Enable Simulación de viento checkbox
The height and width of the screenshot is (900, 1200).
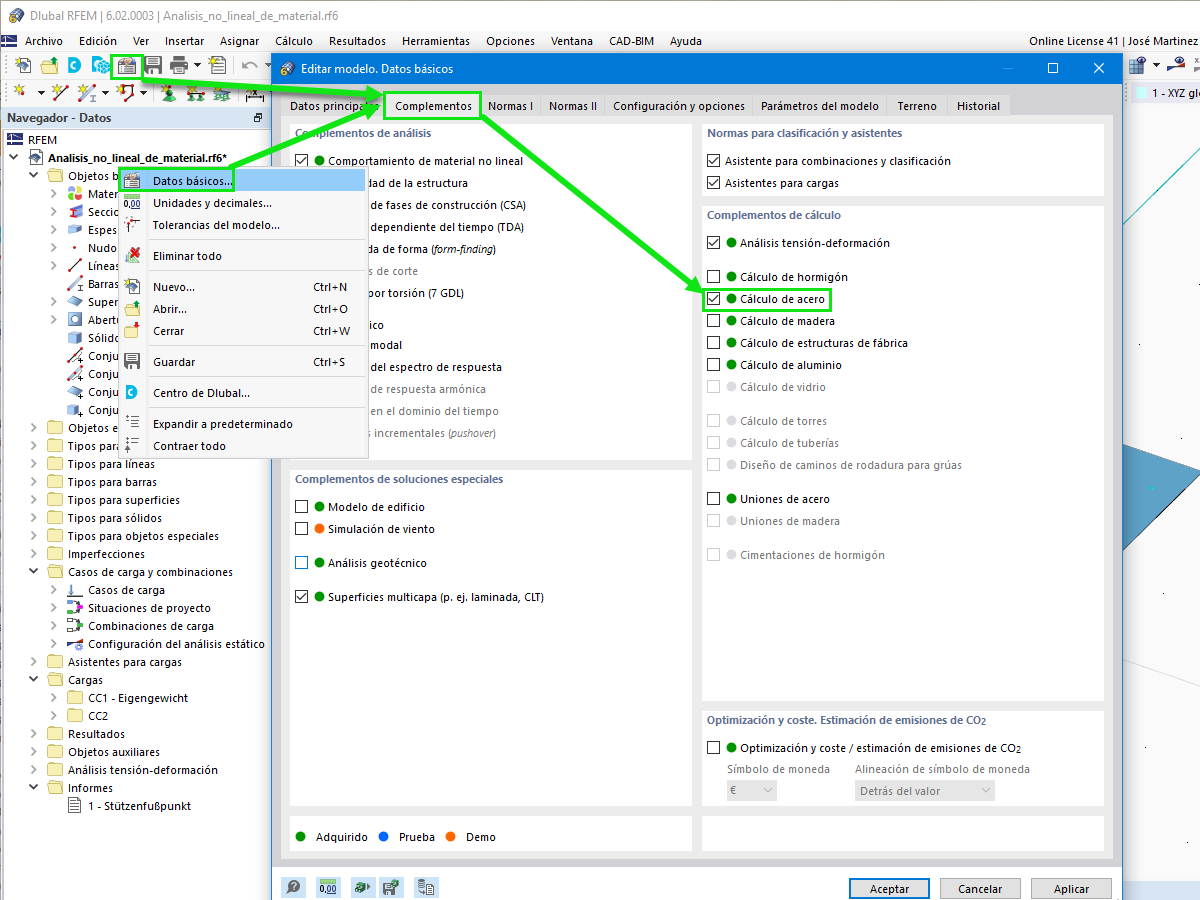click(302, 529)
